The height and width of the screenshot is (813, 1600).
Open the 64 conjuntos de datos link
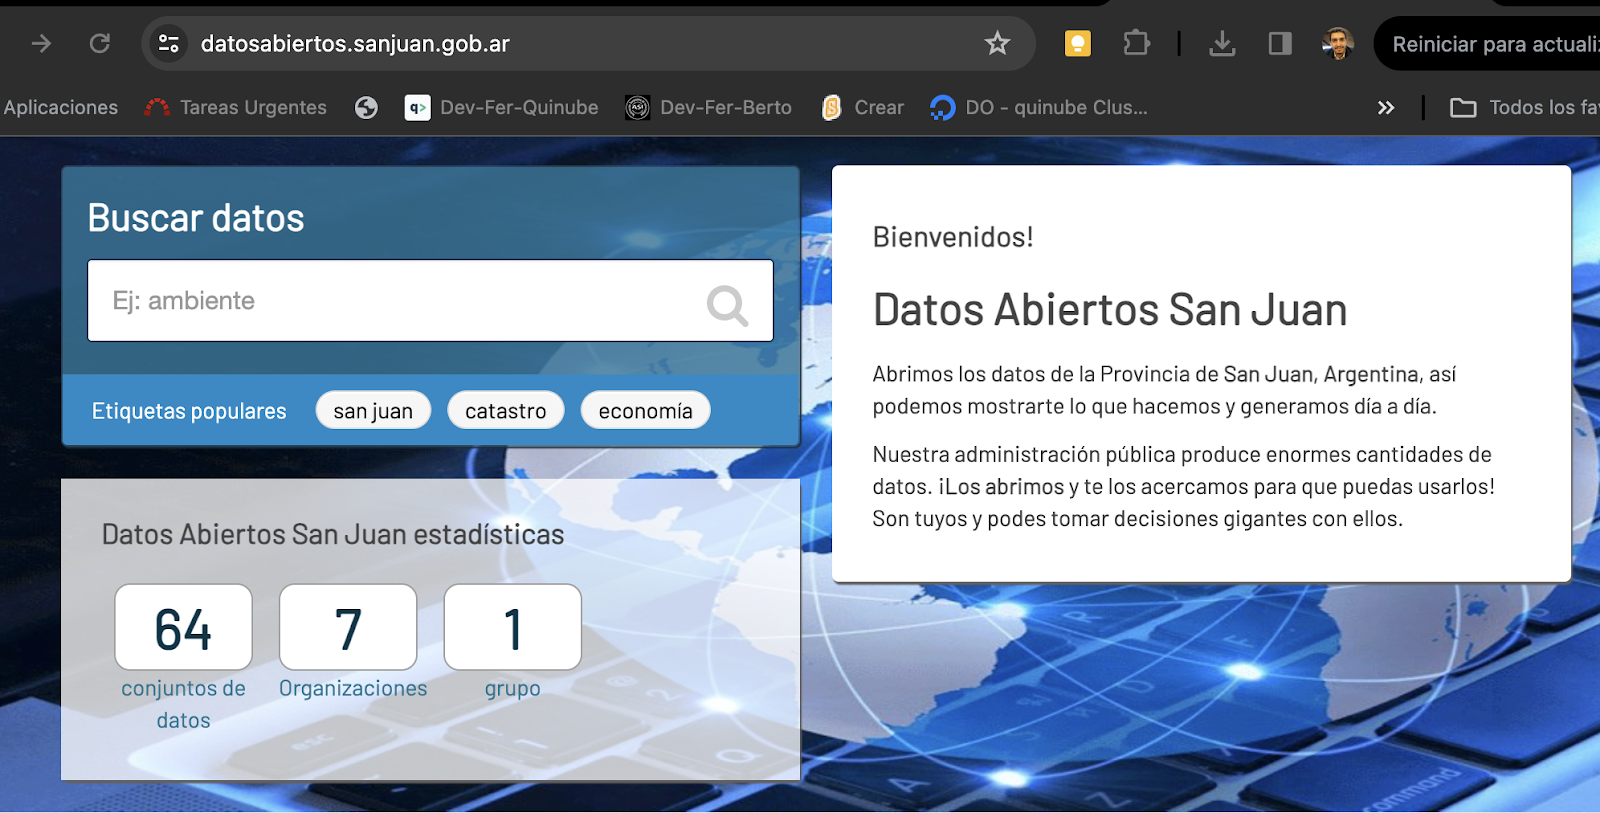point(183,628)
